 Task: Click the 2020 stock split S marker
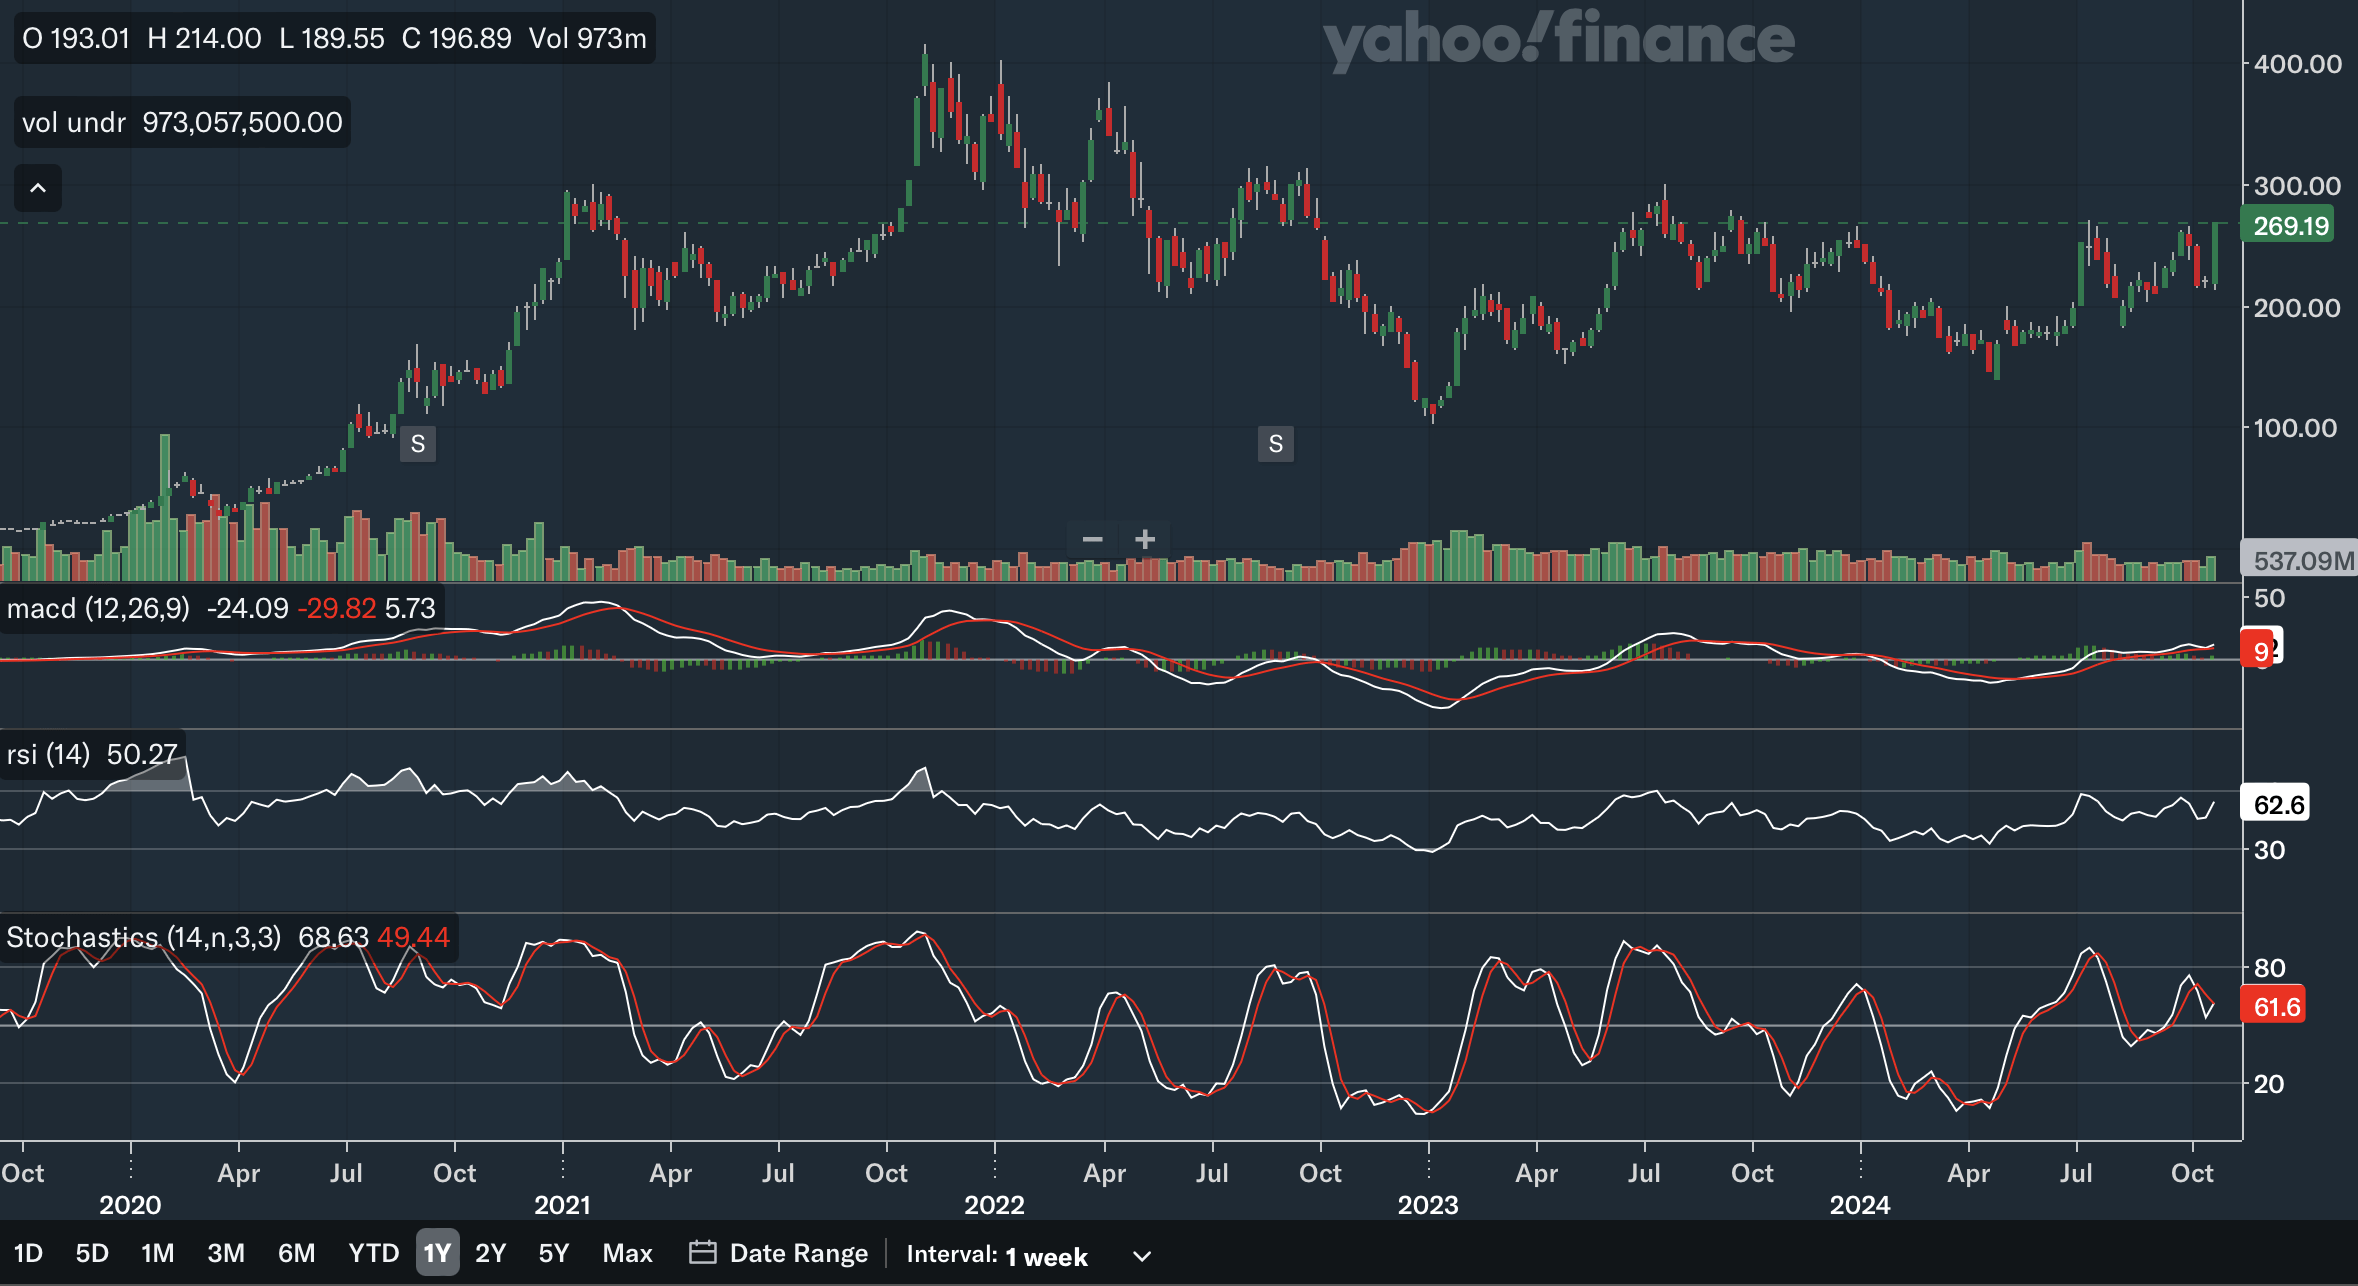pyautogui.click(x=418, y=444)
